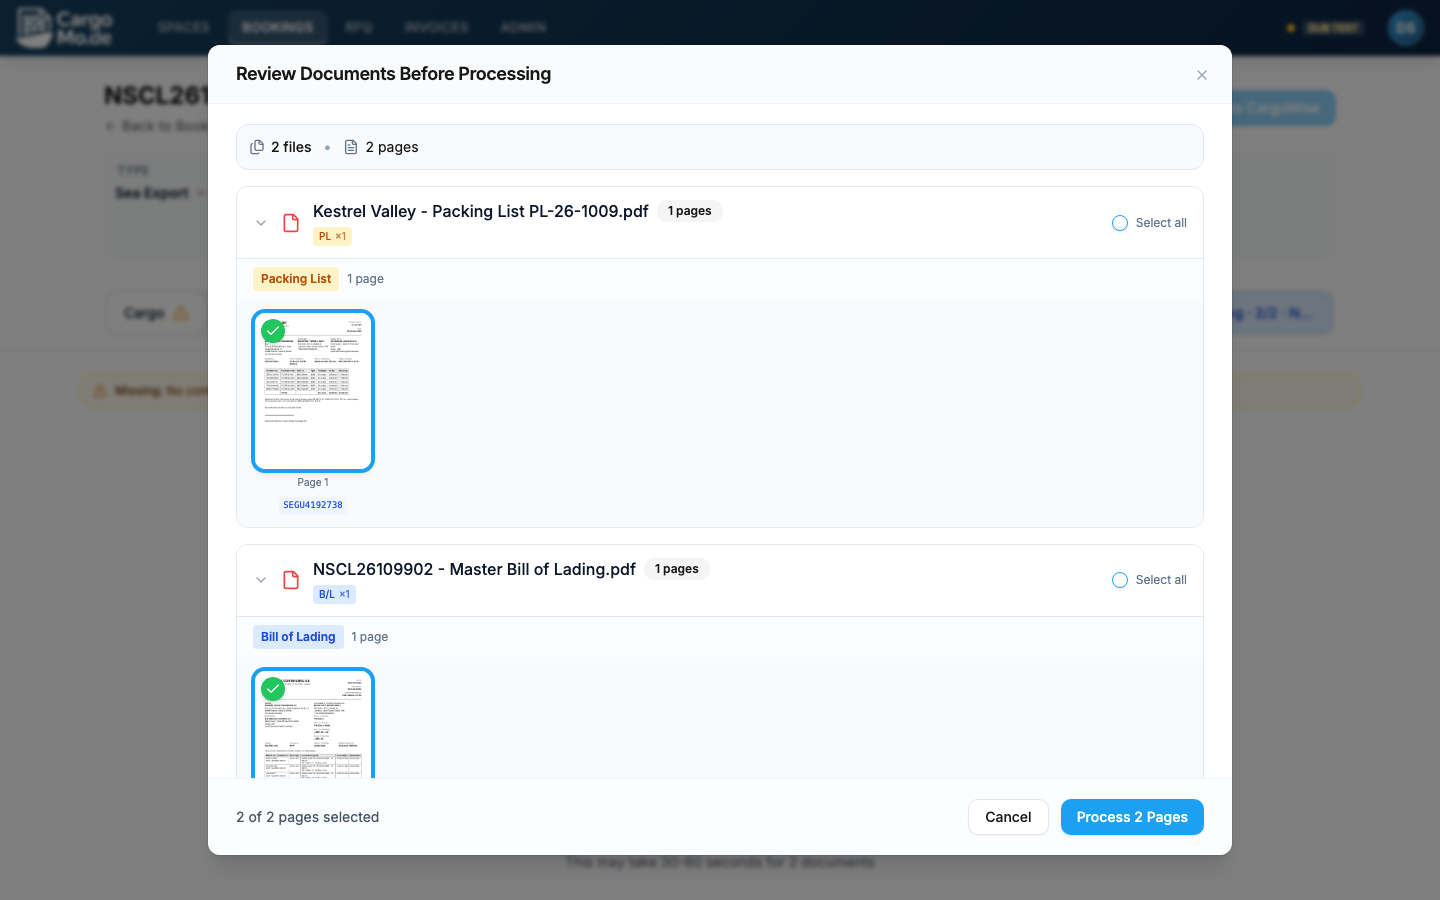
Task: Click the B/L ×1 tag
Action: 334,594
